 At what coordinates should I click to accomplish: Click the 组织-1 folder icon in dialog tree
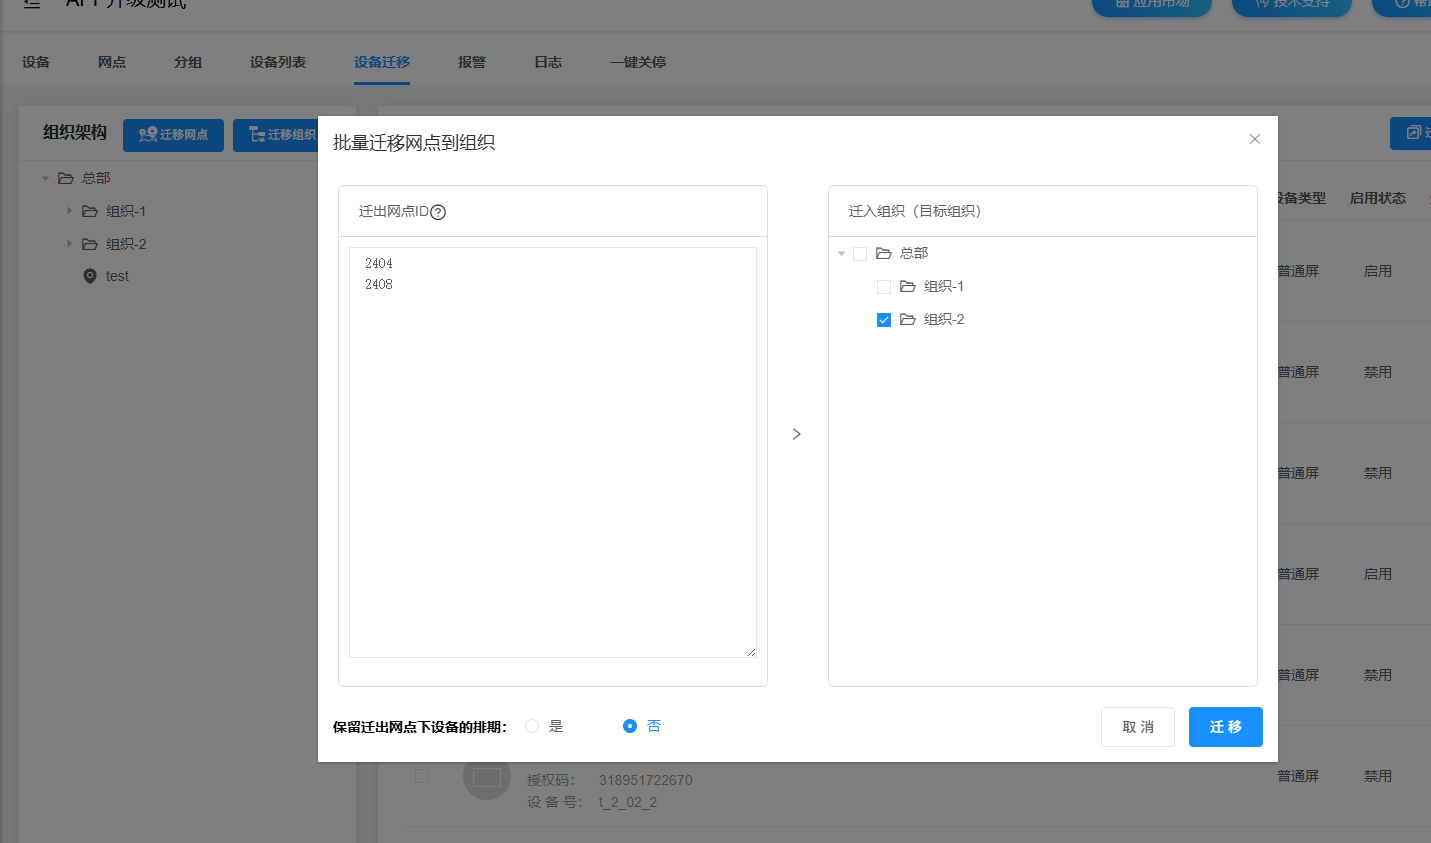[x=908, y=287]
